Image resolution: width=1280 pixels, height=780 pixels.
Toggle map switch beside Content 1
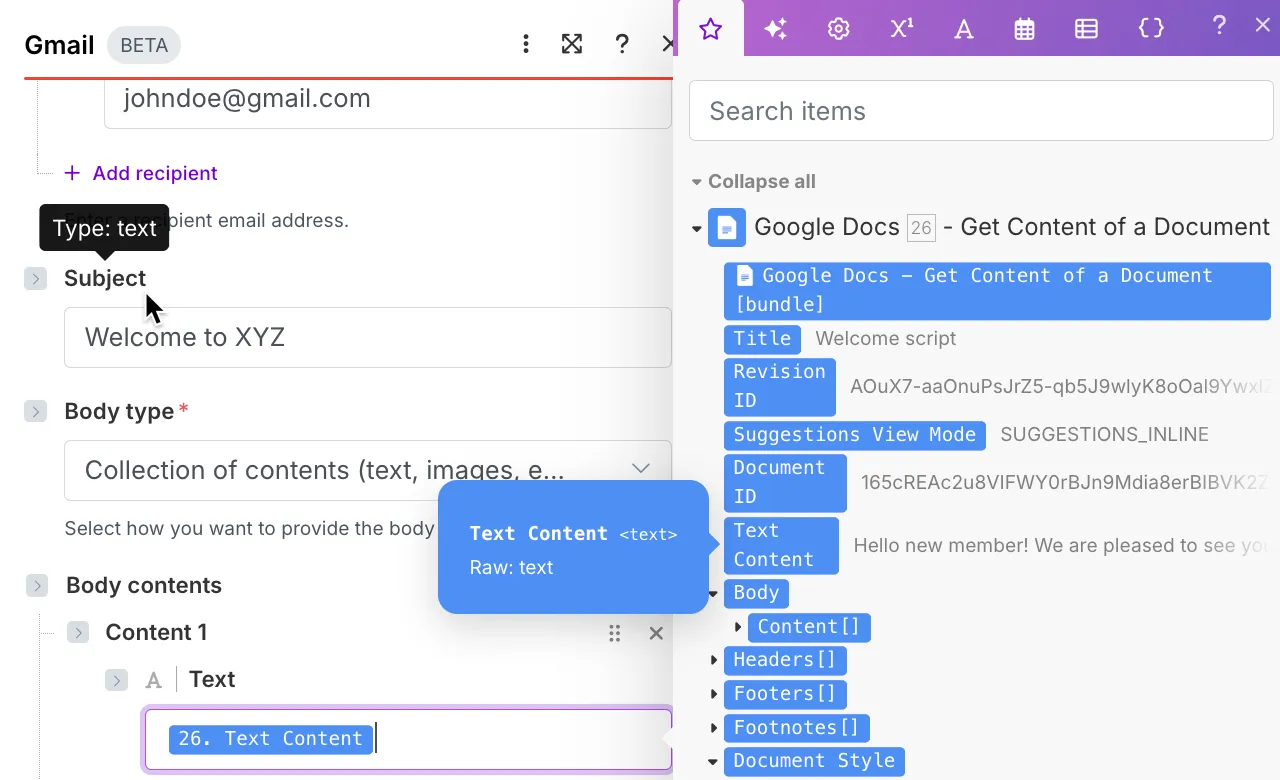point(78,632)
